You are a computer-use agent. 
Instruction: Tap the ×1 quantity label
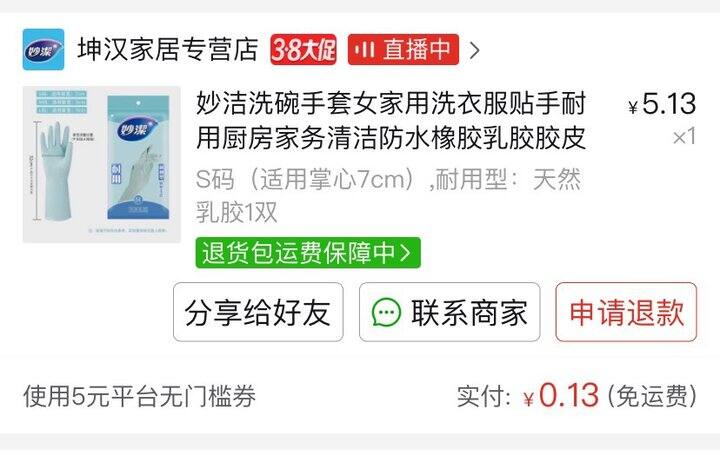pyautogui.click(x=684, y=137)
